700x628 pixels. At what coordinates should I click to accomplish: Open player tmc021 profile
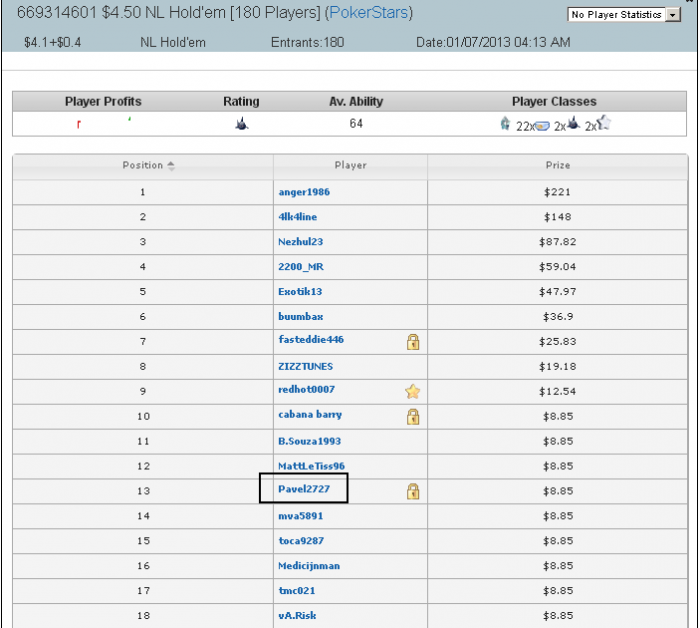point(297,591)
